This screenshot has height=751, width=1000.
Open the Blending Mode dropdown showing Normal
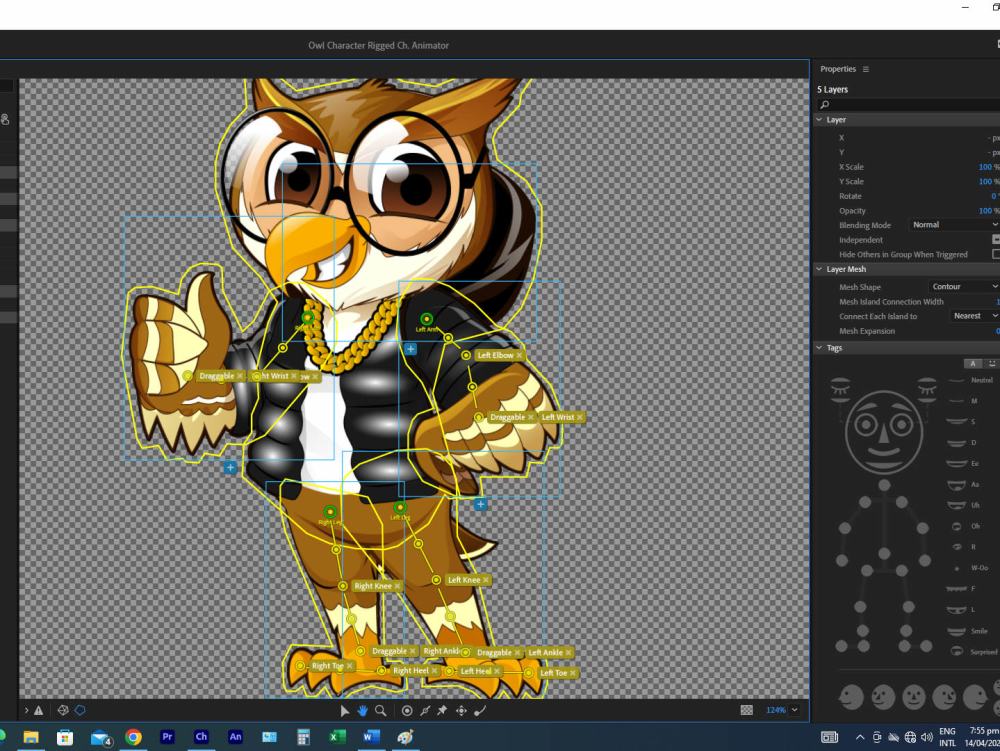(949, 224)
